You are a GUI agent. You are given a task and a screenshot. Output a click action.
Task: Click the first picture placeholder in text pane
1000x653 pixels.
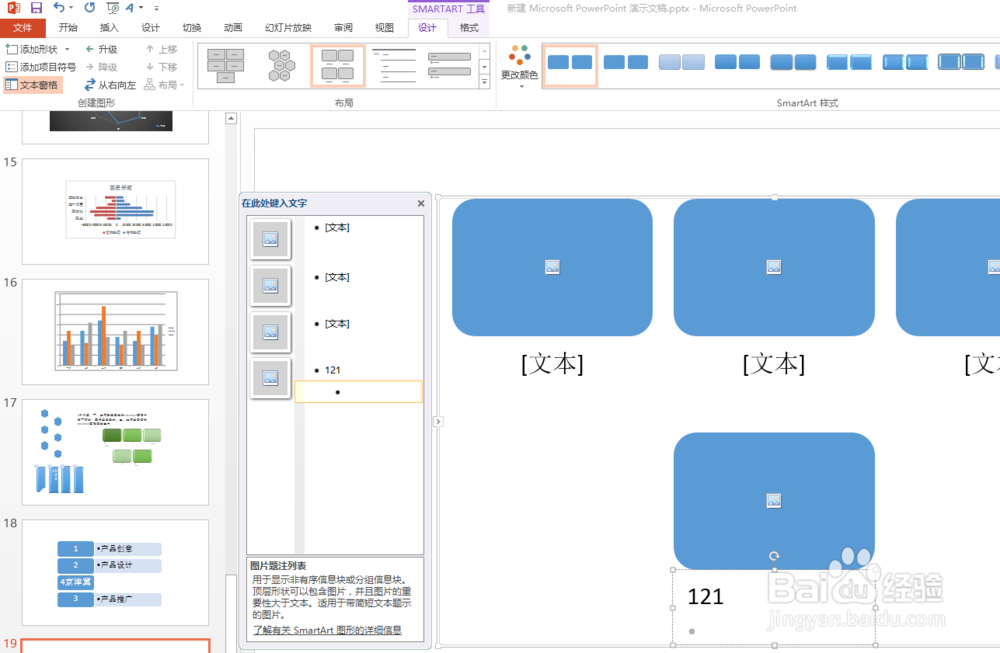coord(270,239)
